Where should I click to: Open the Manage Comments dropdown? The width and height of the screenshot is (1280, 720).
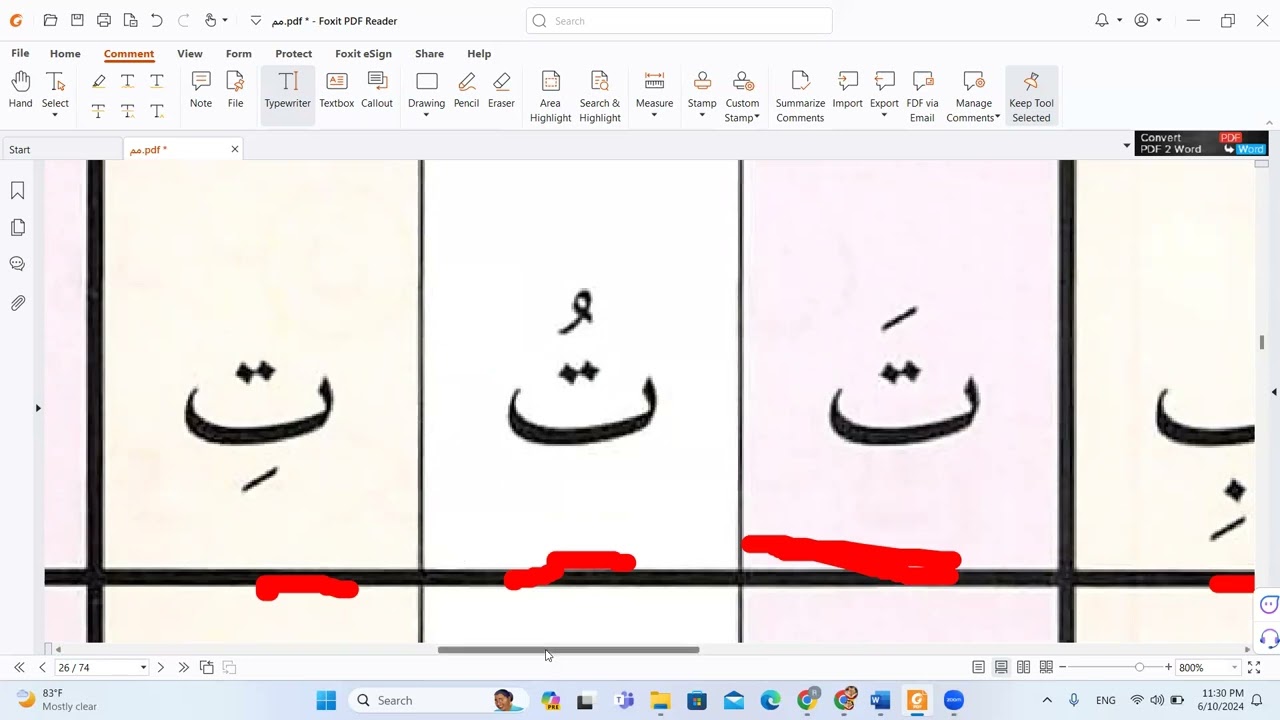coord(997,118)
